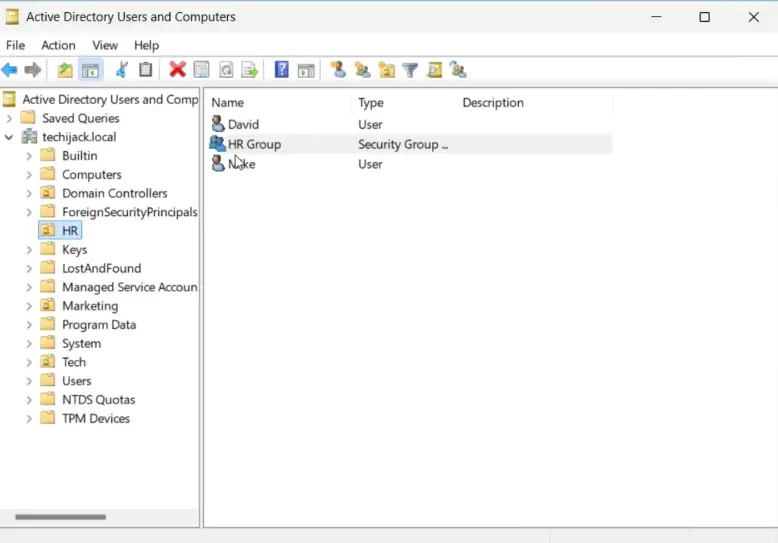Expand the Tech OU
The width and height of the screenshot is (778, 543).
pyautogui.click(x=29, y=363)
